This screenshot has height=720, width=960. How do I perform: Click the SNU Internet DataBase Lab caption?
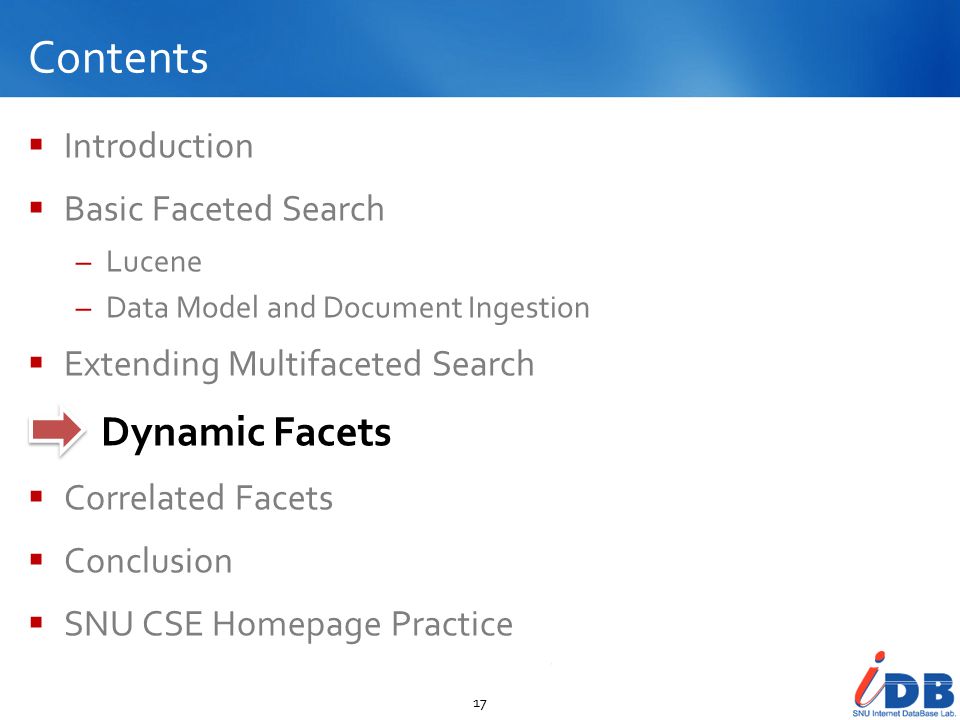click(904, 714)
